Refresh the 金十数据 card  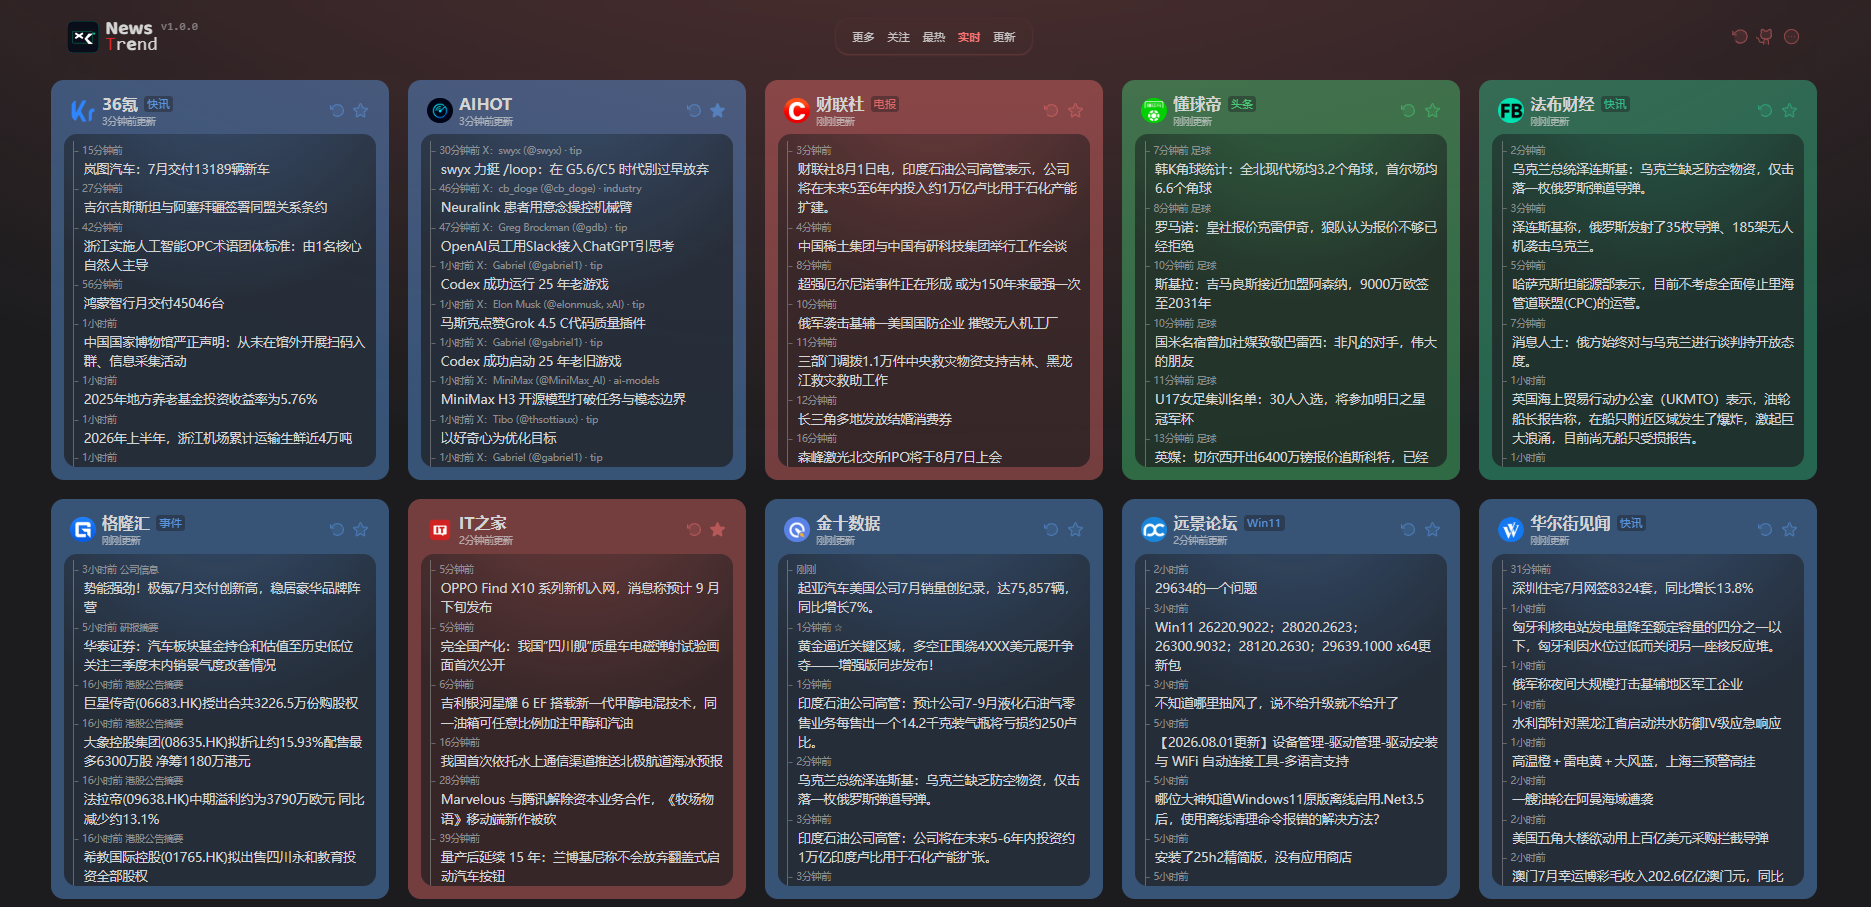tap(1051, 529)
